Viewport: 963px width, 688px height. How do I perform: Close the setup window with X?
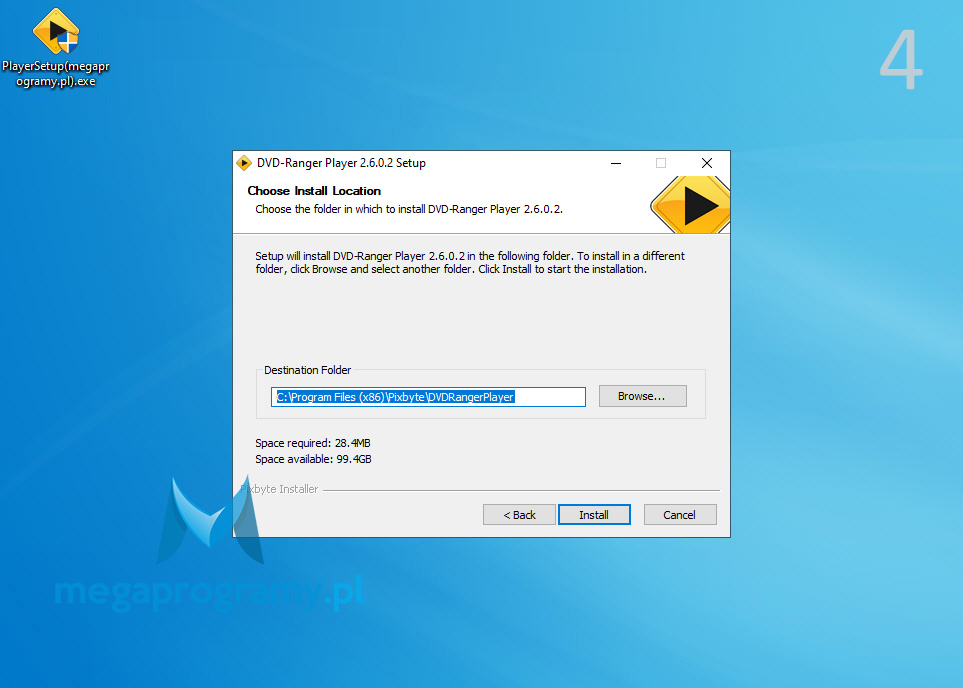(707, 163)
